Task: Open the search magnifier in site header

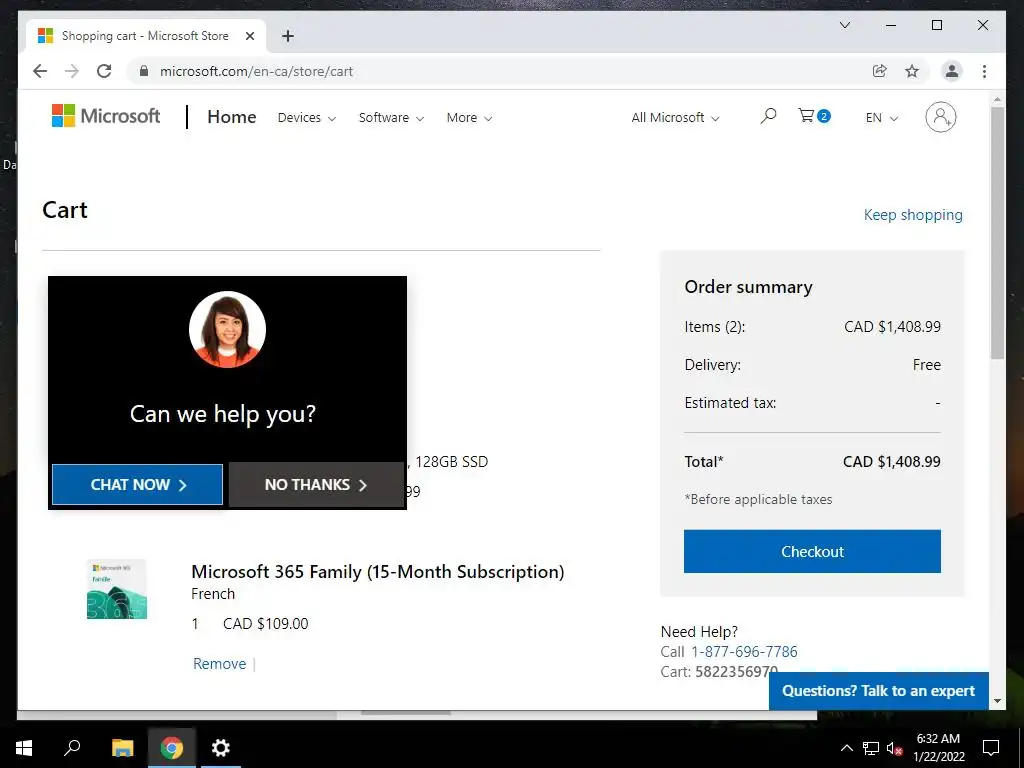Action: coord(768,117)
